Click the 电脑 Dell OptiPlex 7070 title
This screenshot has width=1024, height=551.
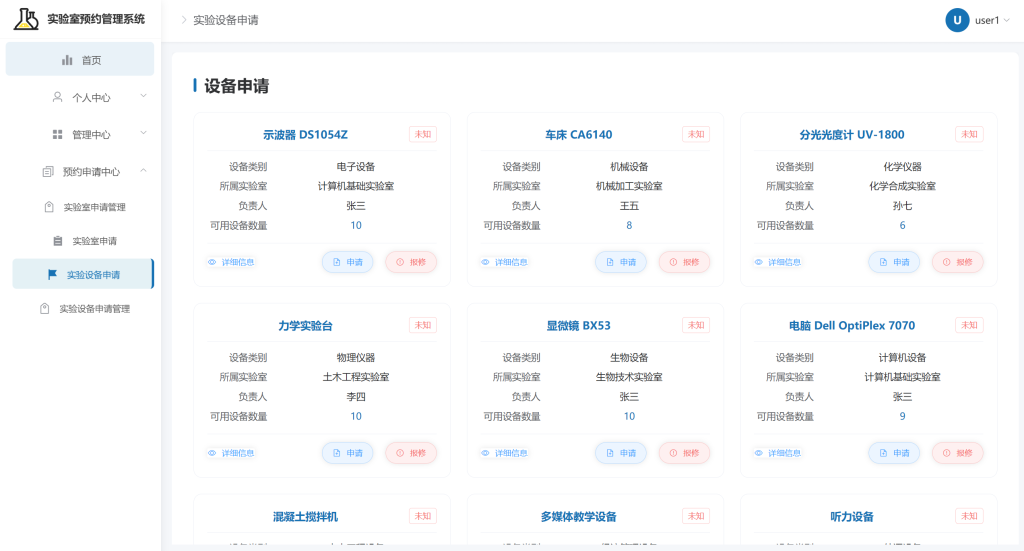[852, 325]
